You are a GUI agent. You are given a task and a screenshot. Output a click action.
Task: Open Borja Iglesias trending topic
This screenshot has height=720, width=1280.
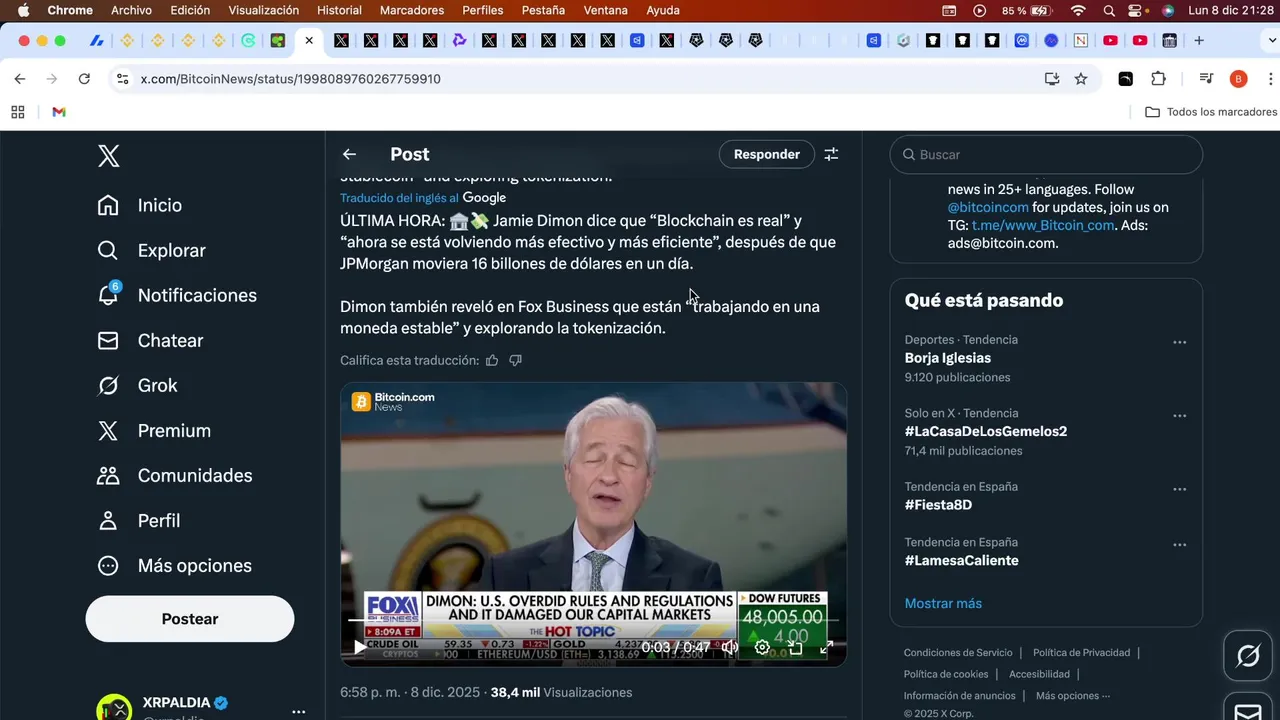point(948,358)
